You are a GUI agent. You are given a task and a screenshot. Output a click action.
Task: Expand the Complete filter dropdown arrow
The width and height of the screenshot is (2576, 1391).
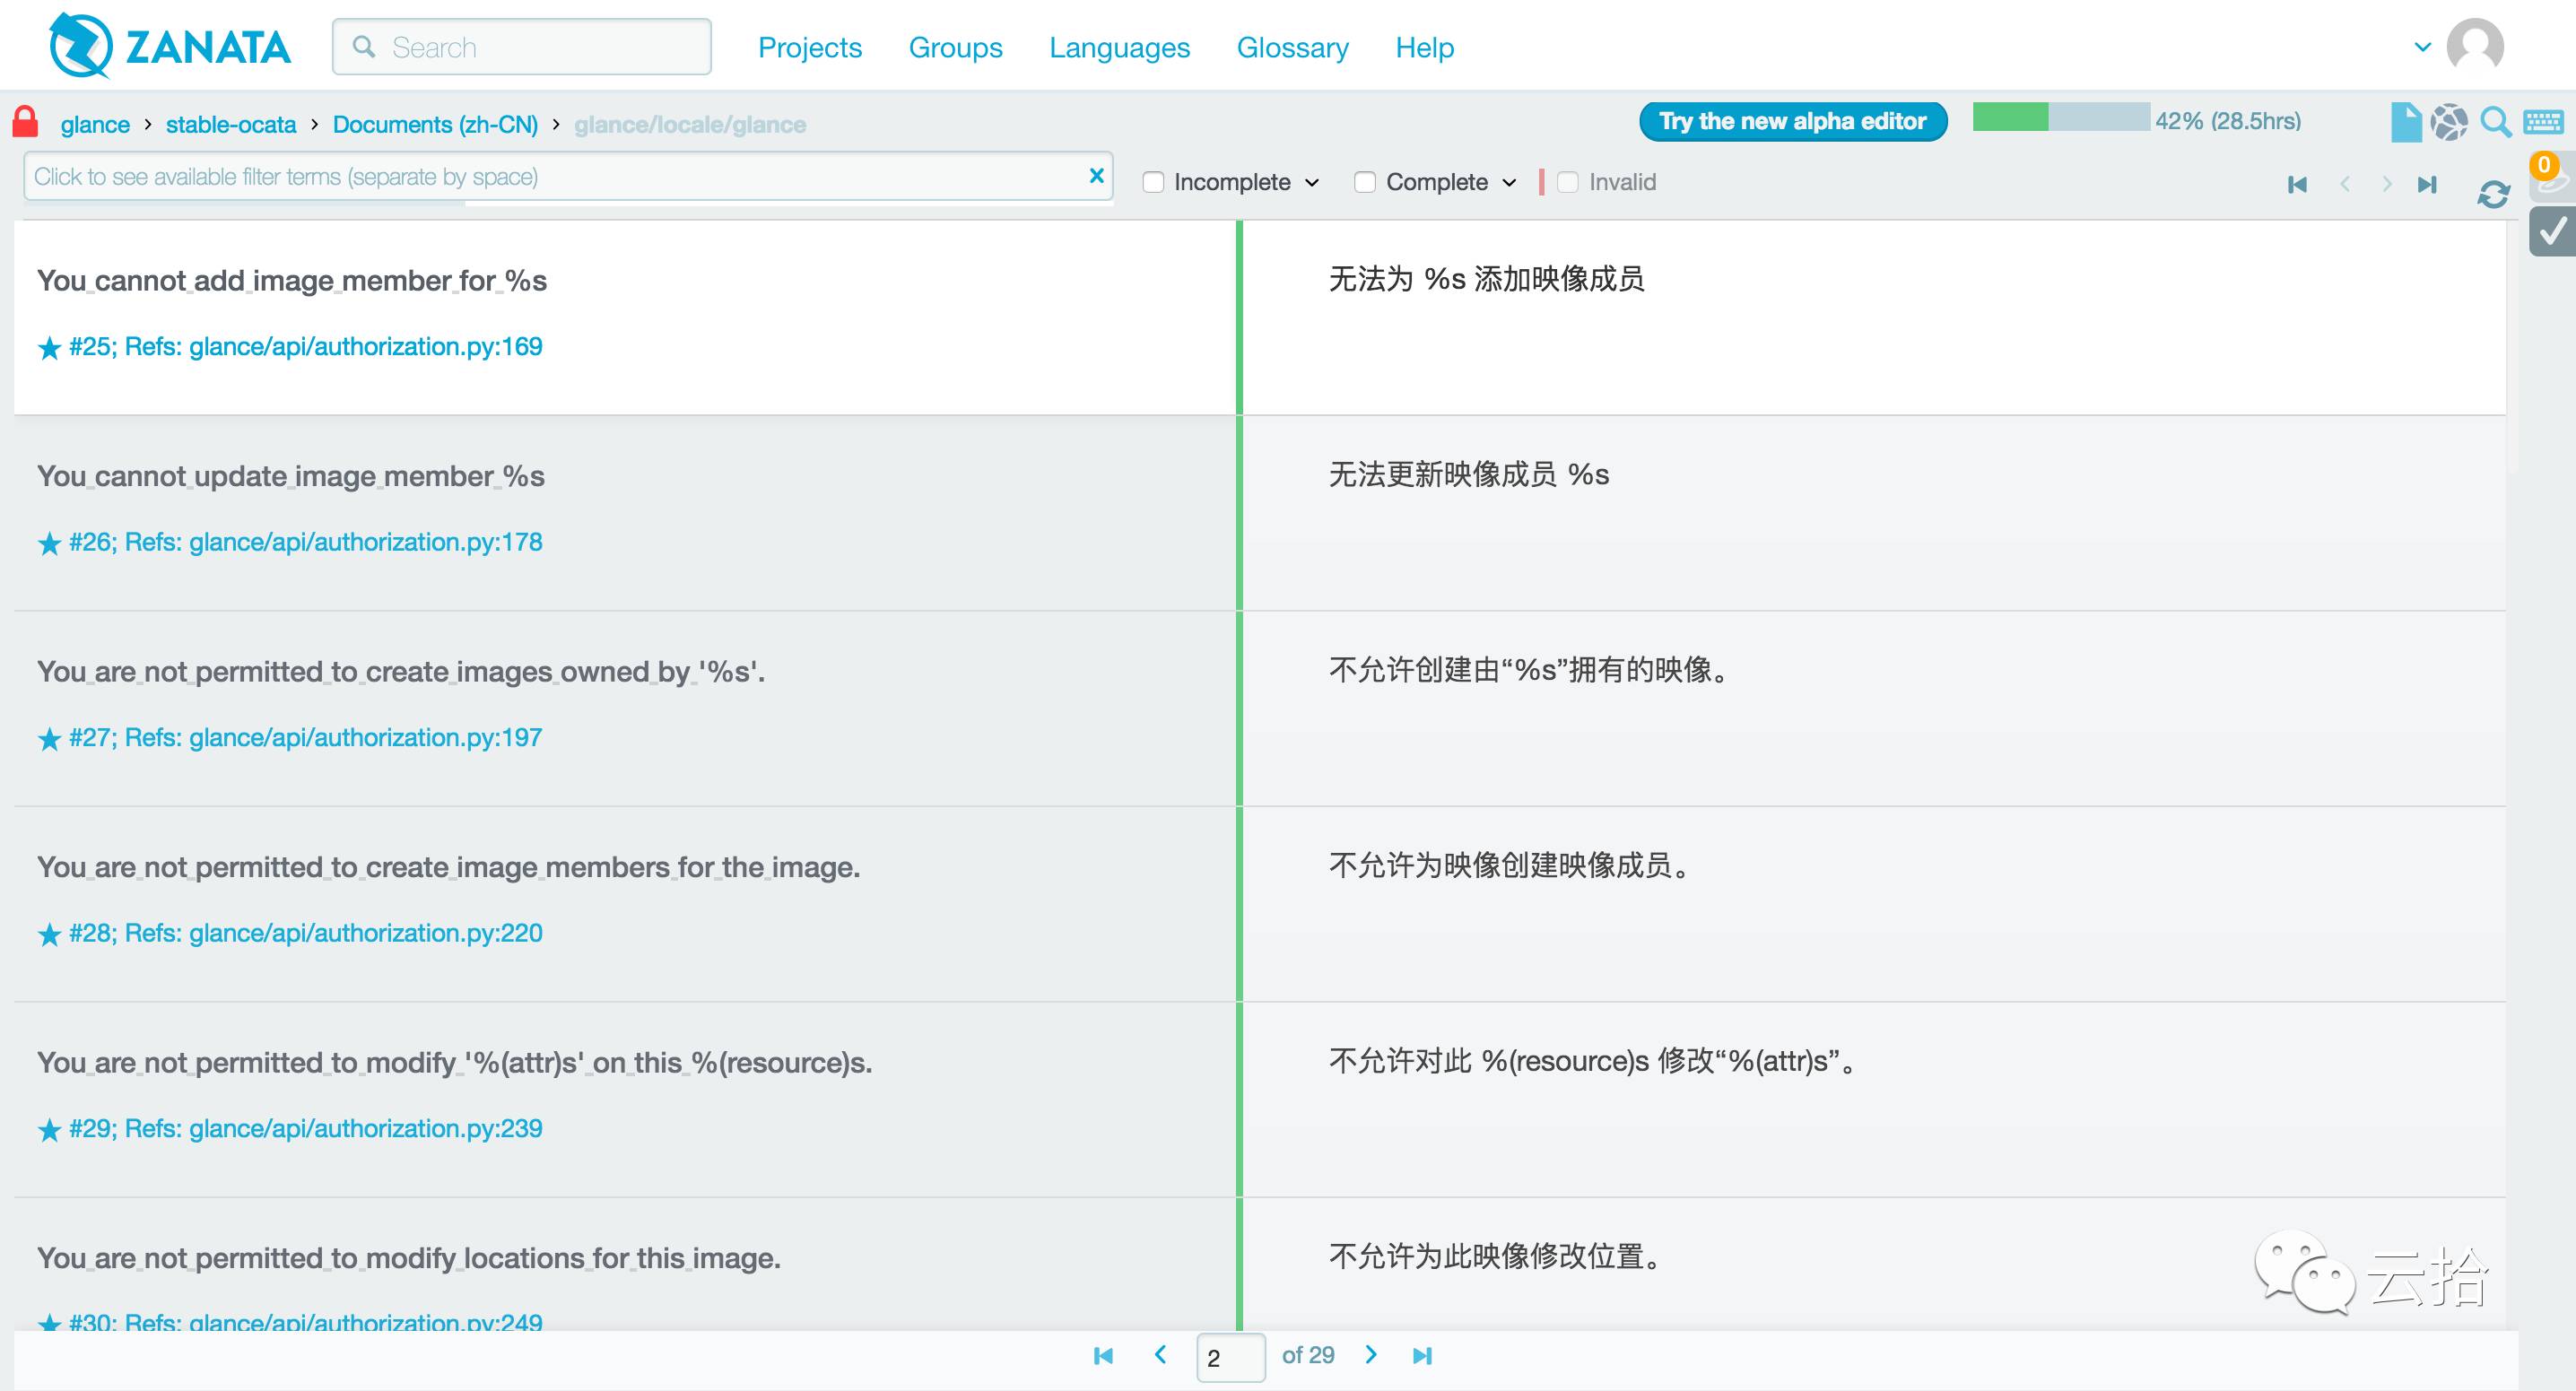tap(1510, 183)
